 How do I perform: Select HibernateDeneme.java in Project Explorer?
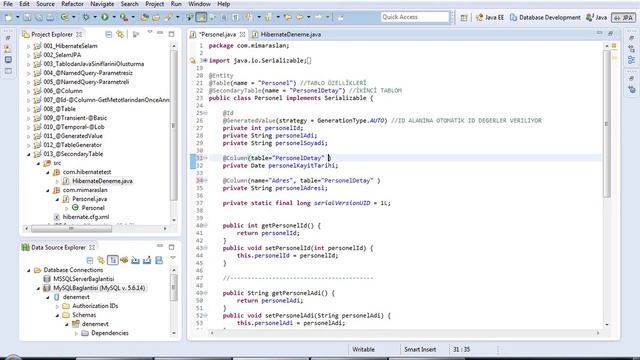pos(102,181)
